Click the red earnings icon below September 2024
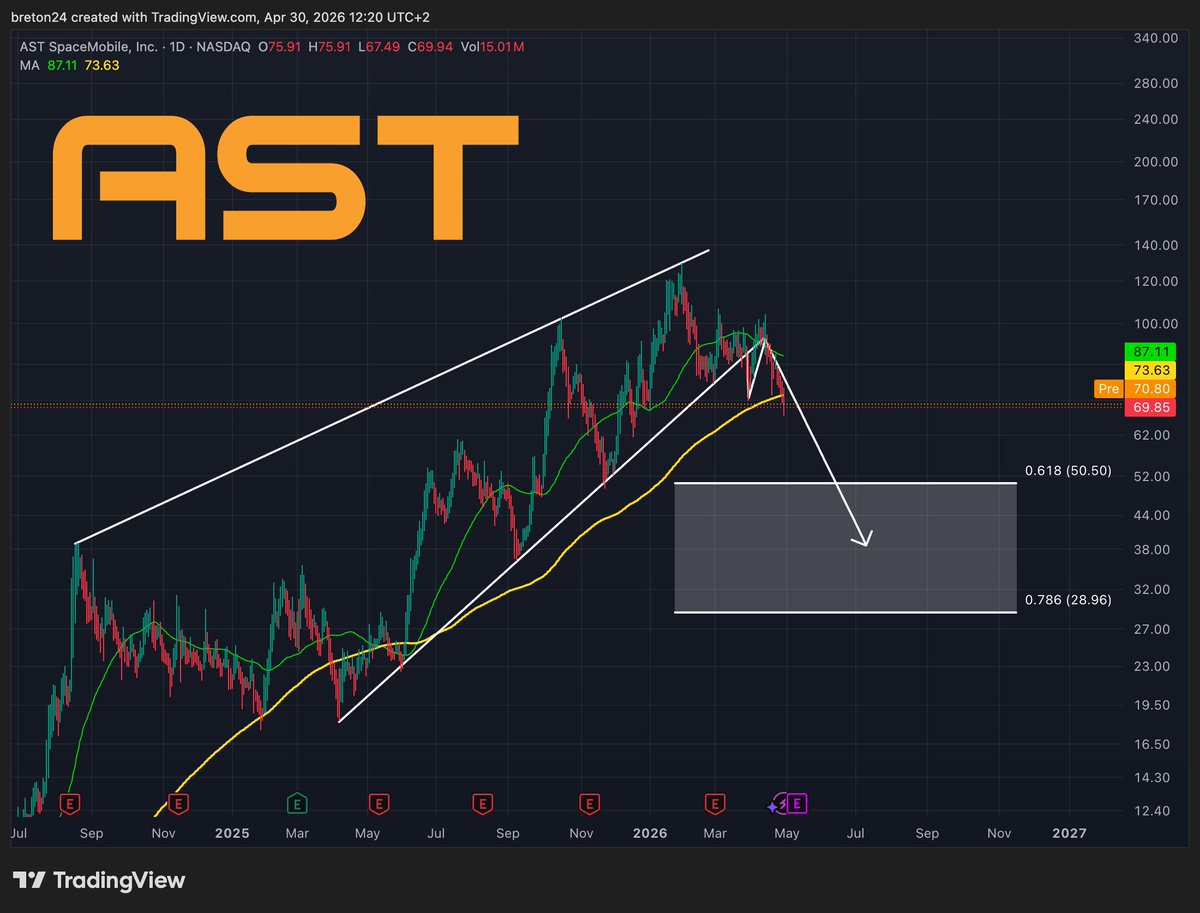Image resolution: width=1200 pixels, height=913 pixels. tap(71, 803)
